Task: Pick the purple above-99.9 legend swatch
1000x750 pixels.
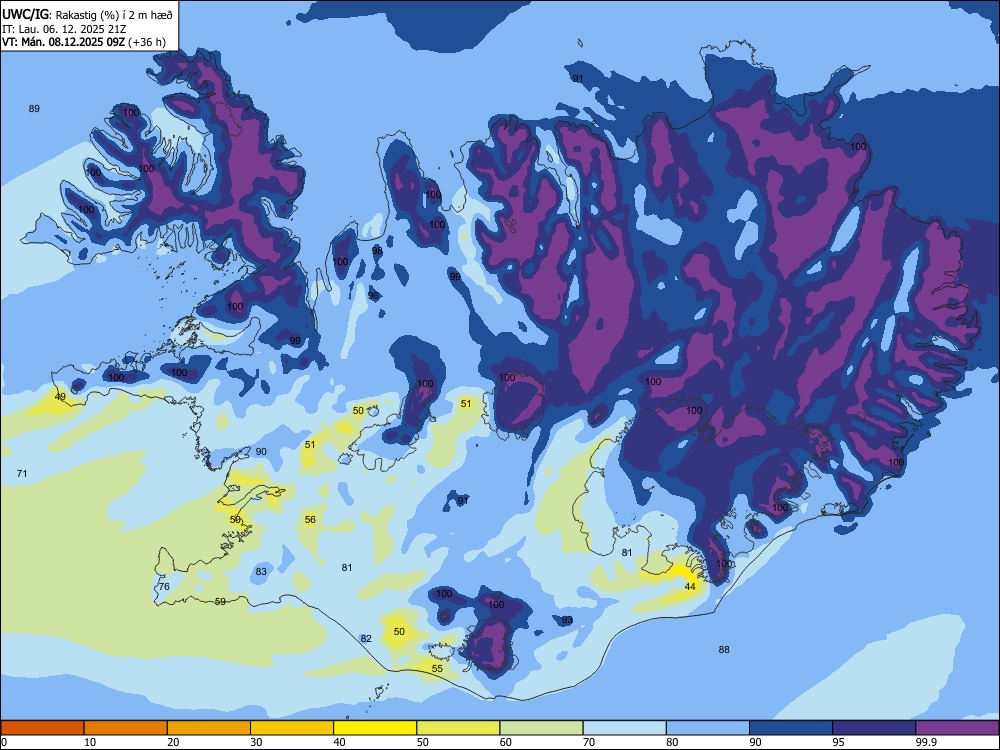Action: 957,728
